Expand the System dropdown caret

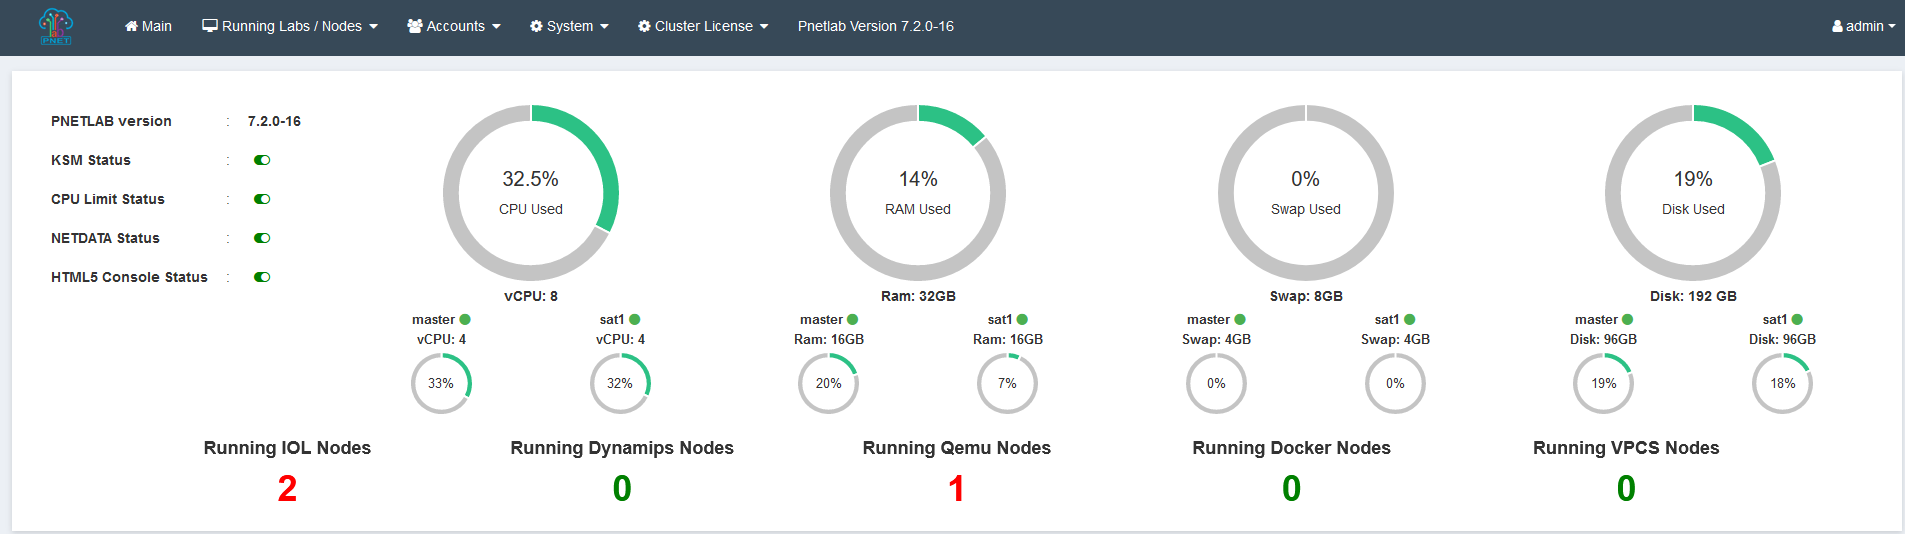tap(604, 27)
